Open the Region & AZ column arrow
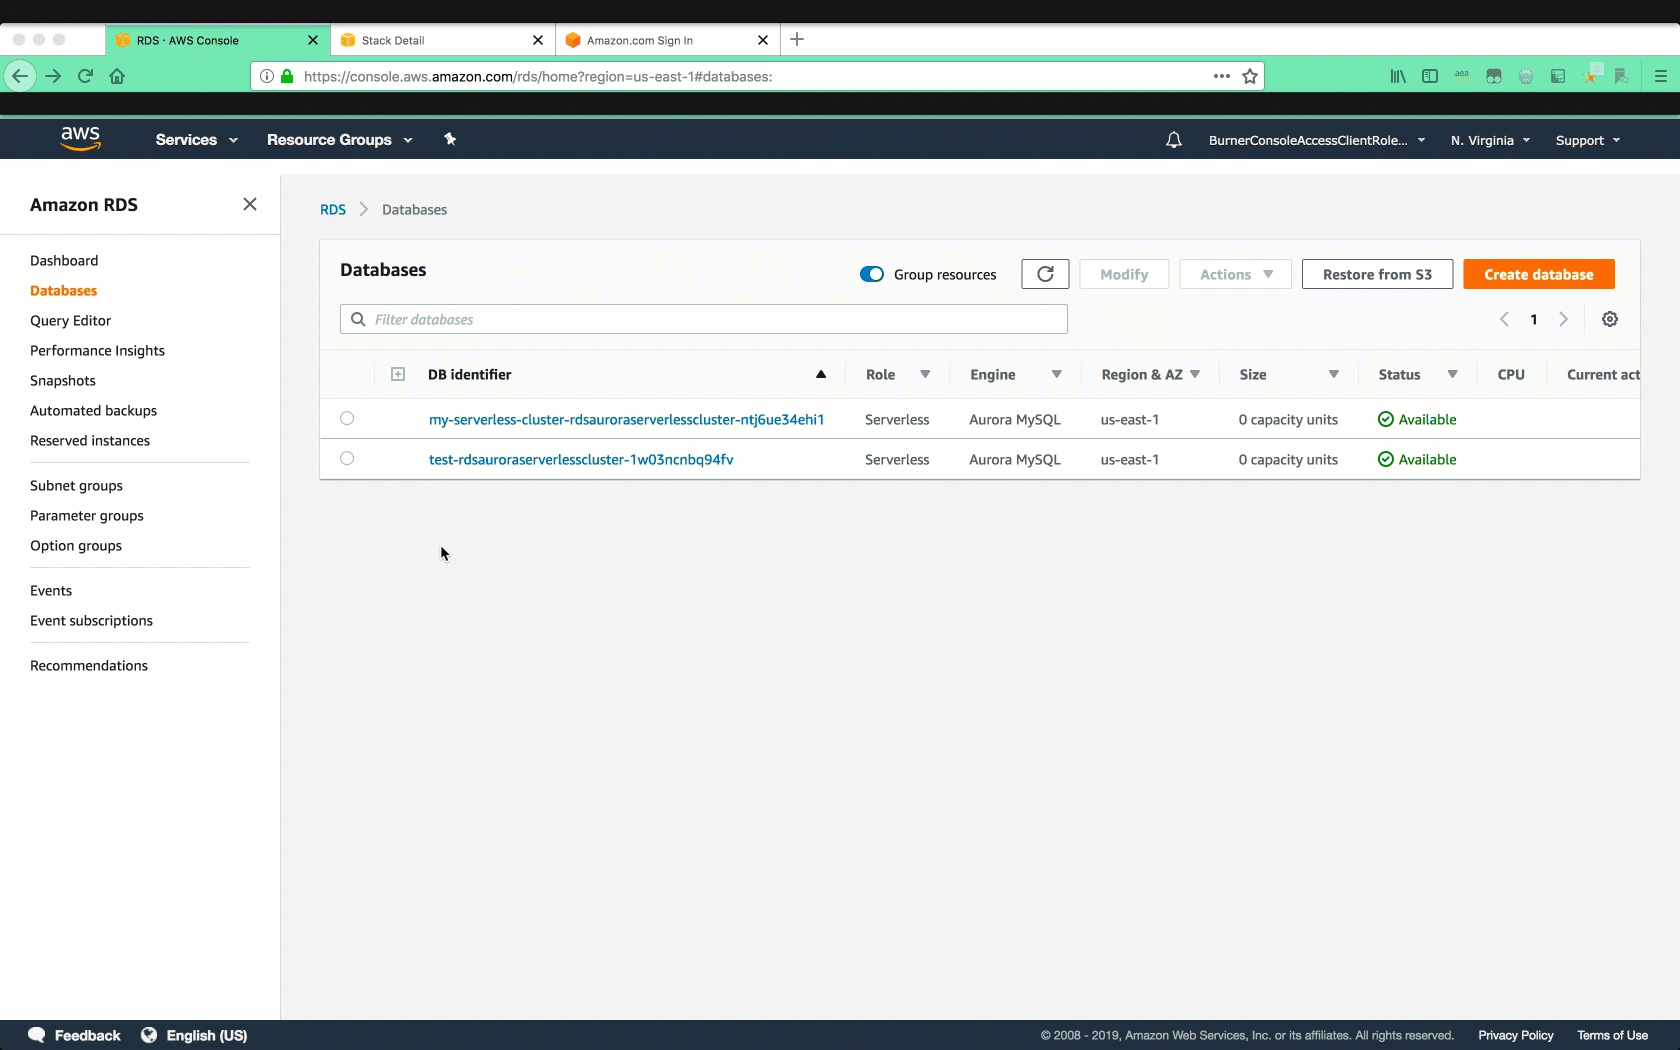This screenshot has height=1050, width=1680. (1195, 374)
